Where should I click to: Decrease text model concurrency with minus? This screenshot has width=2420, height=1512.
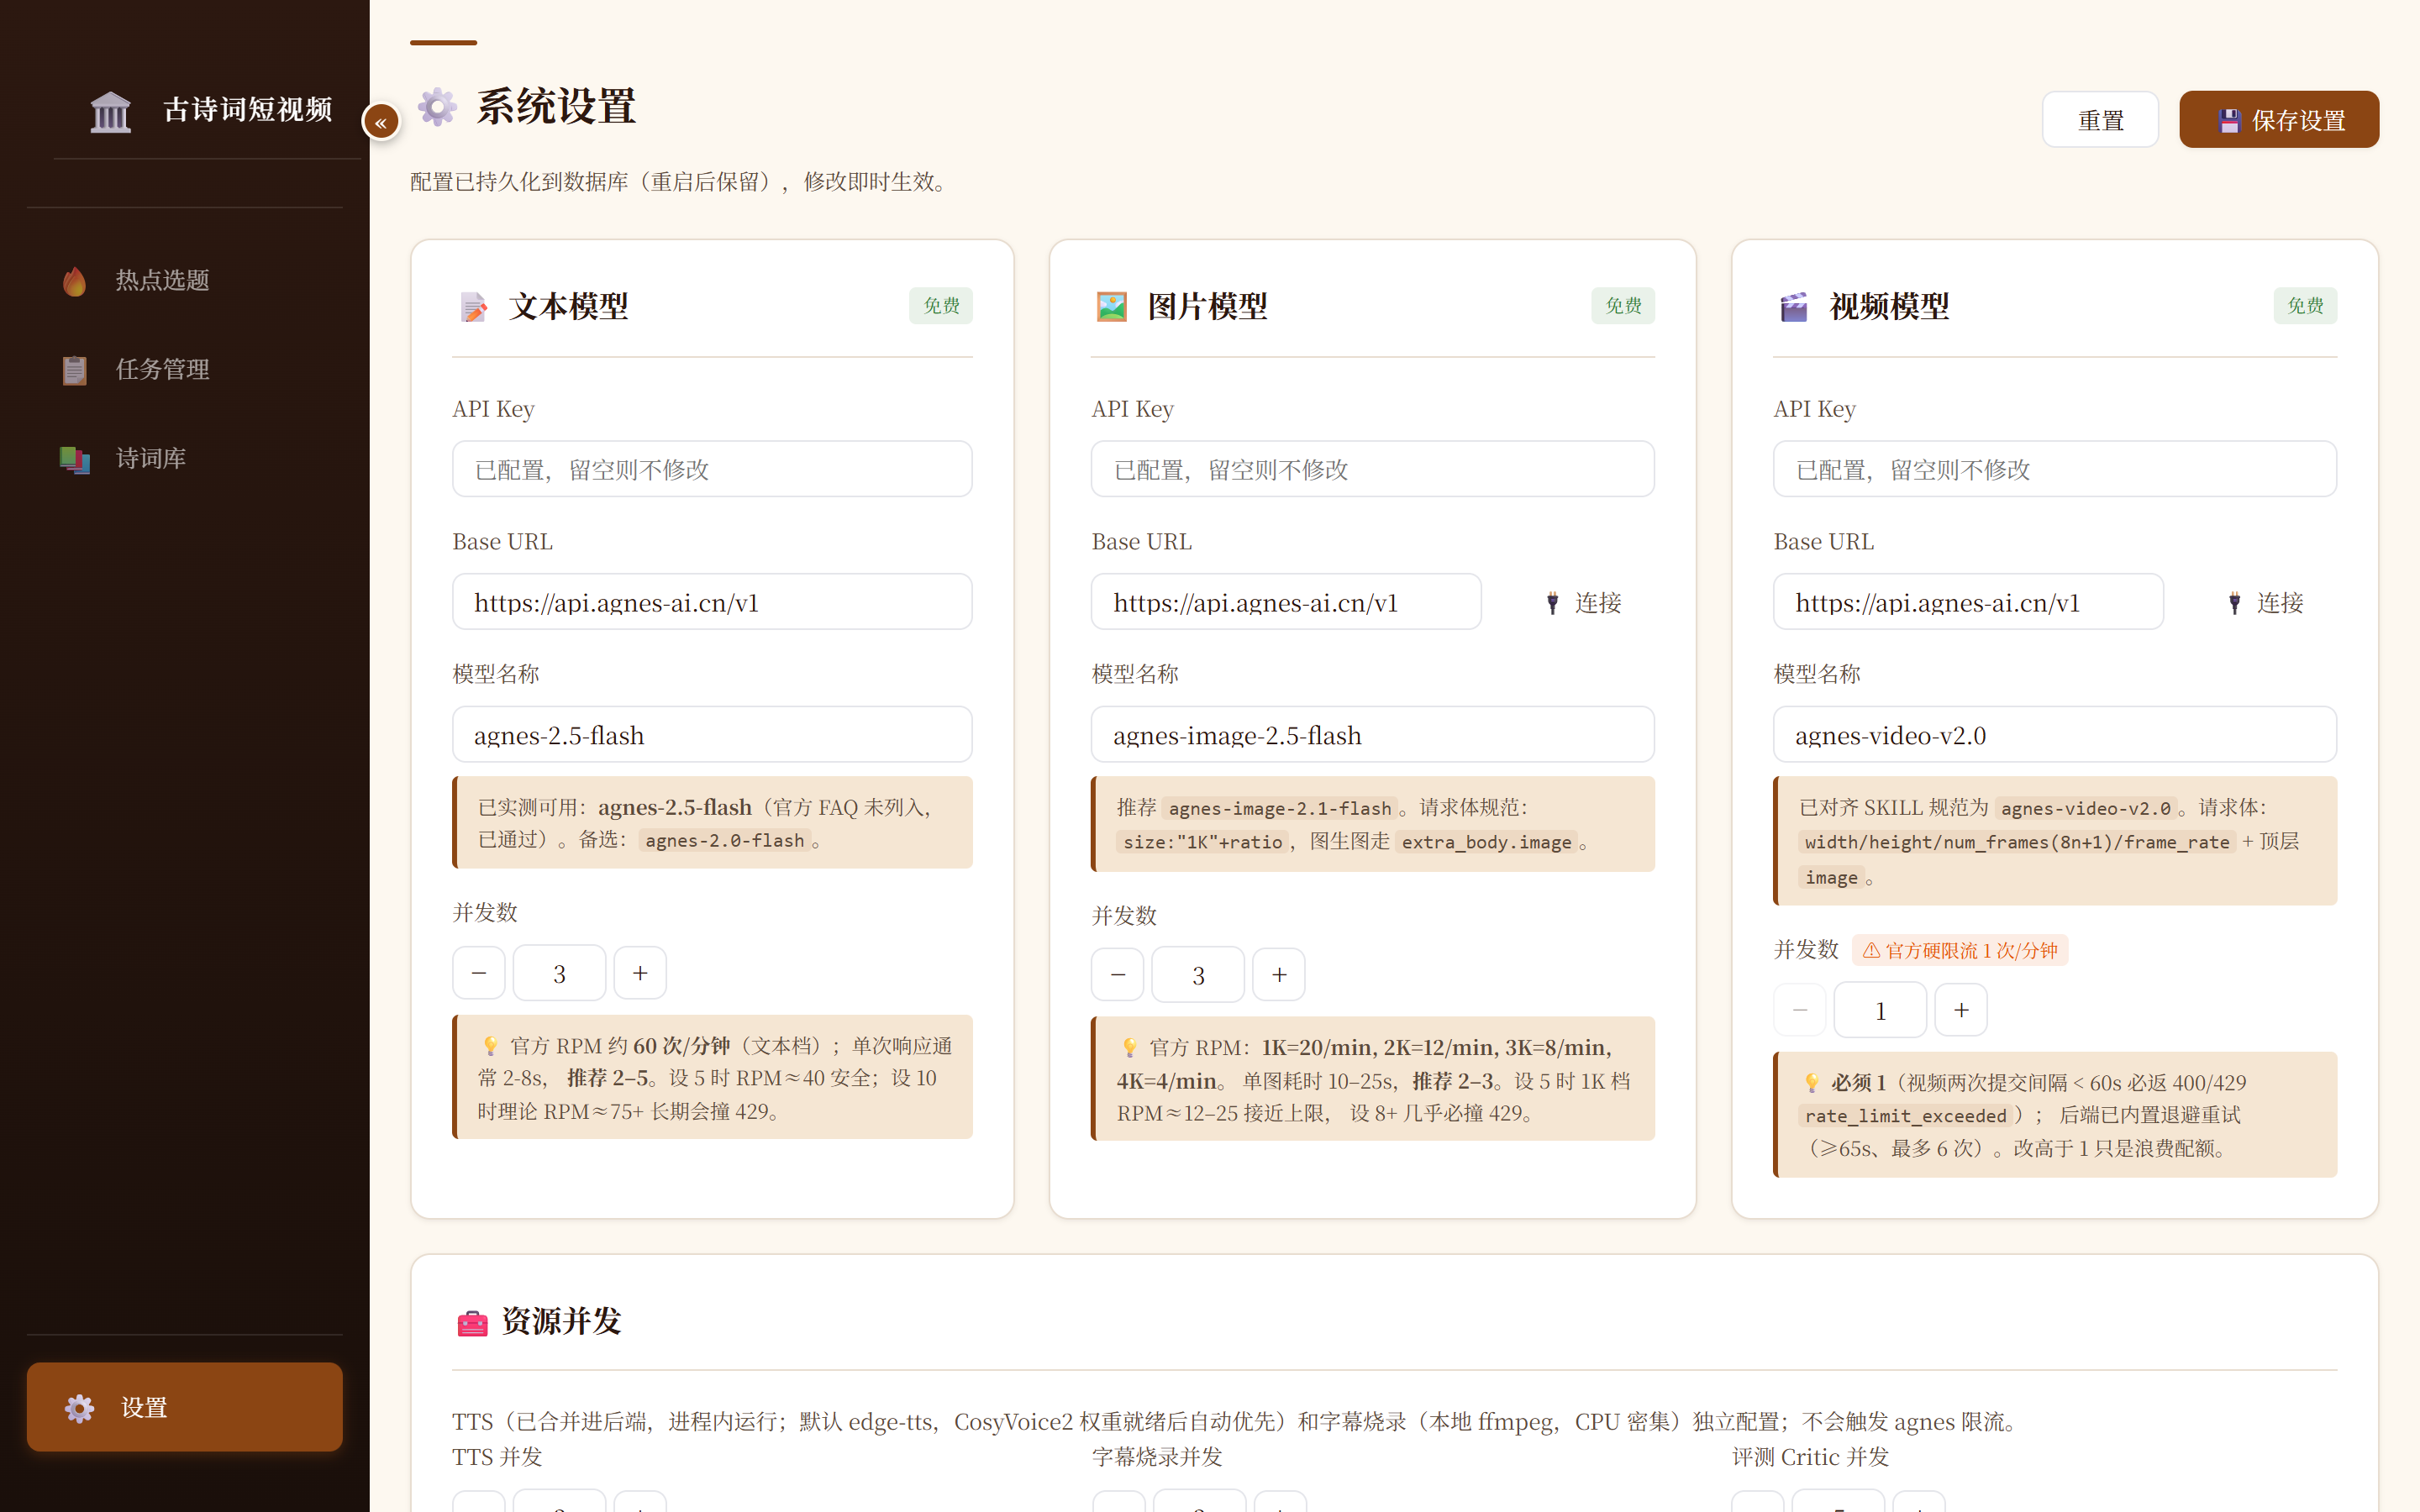[479, 973]
